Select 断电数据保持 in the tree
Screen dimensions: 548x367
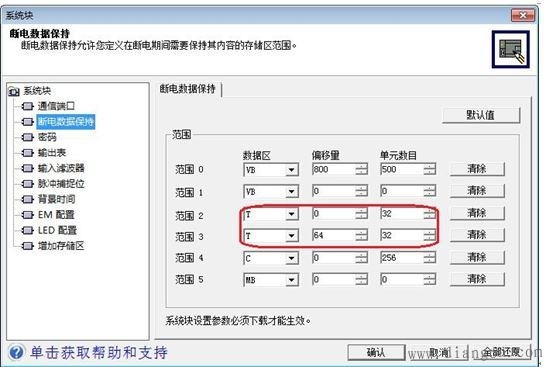click(x=66, y=122)
